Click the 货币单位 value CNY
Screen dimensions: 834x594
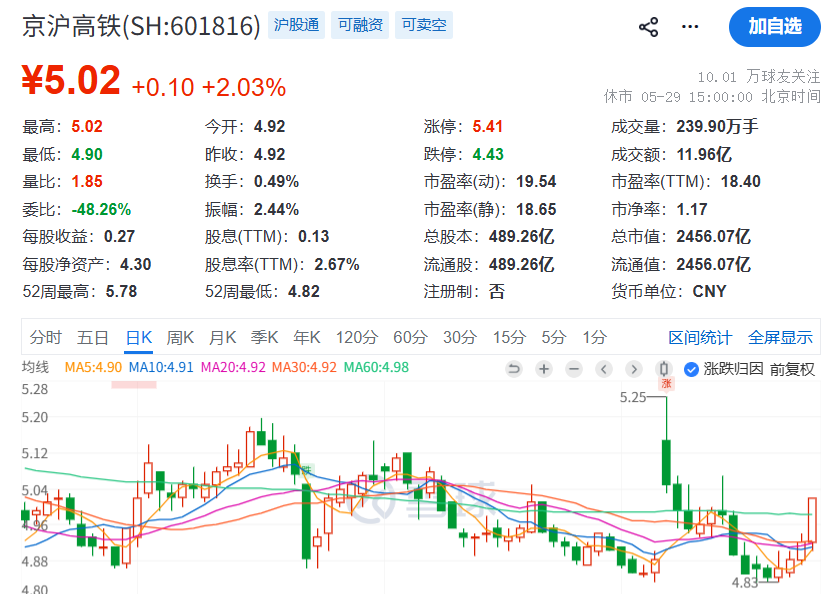(709, 291)
